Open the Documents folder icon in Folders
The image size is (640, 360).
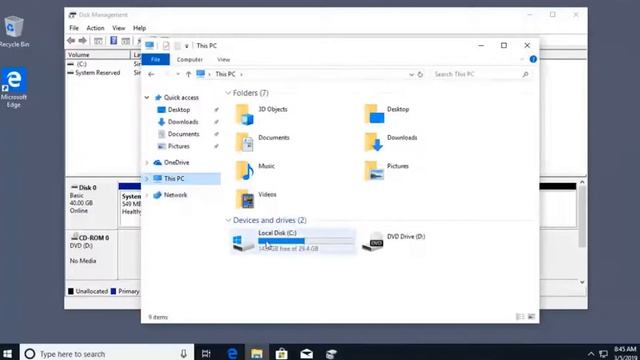click(x=244, y=142)
